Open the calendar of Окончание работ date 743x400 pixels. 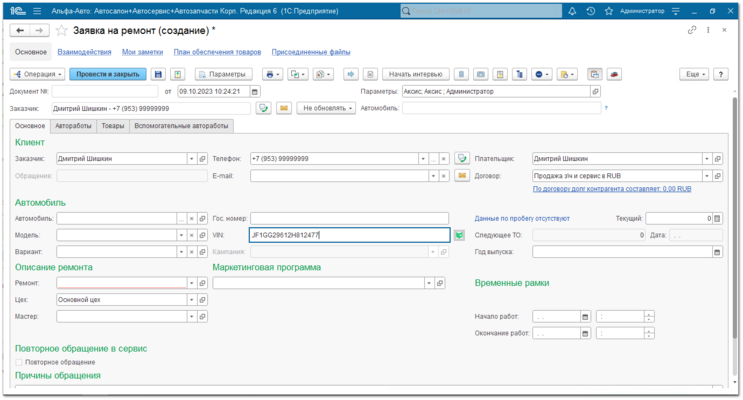585,334
